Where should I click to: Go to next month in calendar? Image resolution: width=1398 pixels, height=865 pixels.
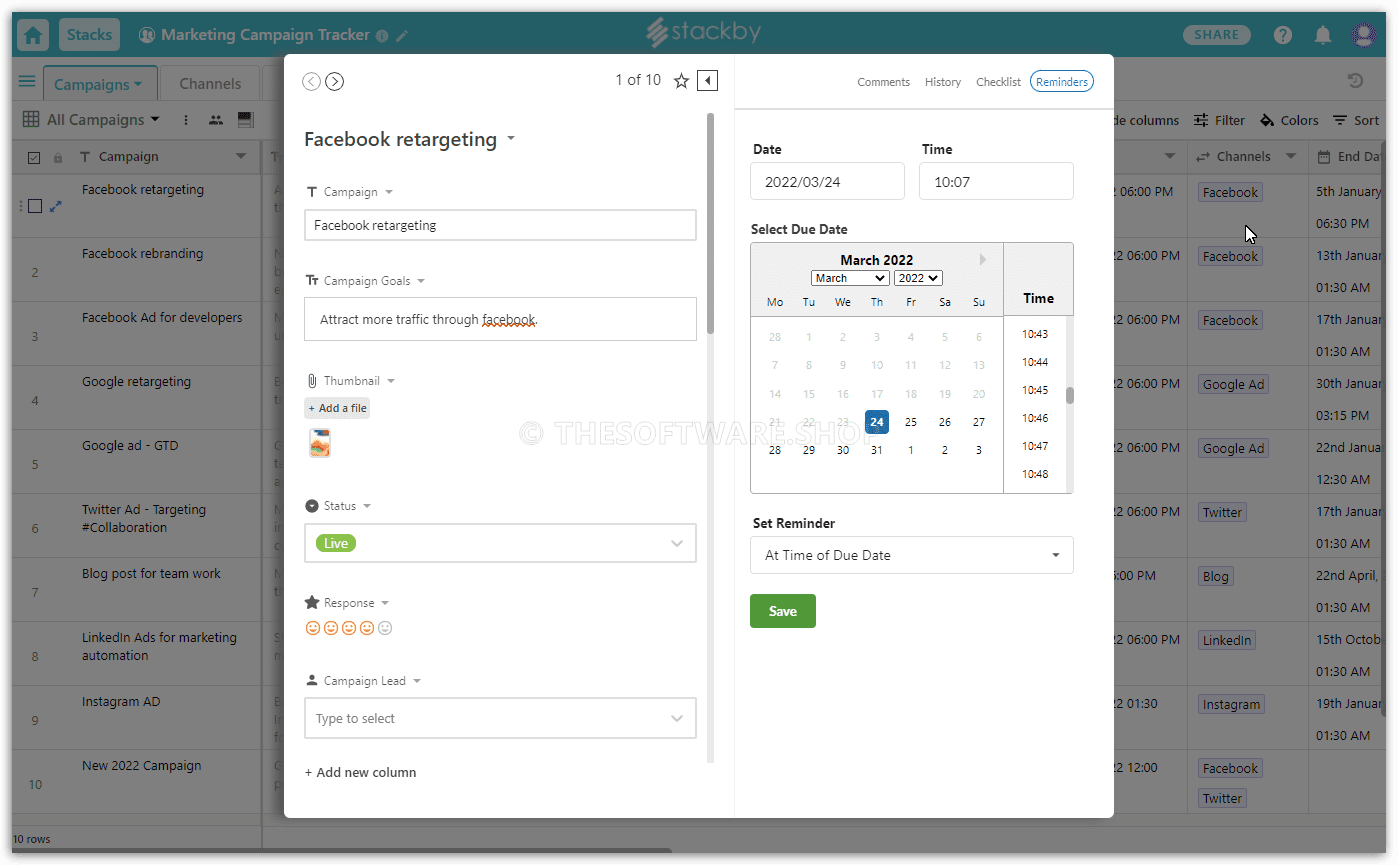[x=983, y=259]
